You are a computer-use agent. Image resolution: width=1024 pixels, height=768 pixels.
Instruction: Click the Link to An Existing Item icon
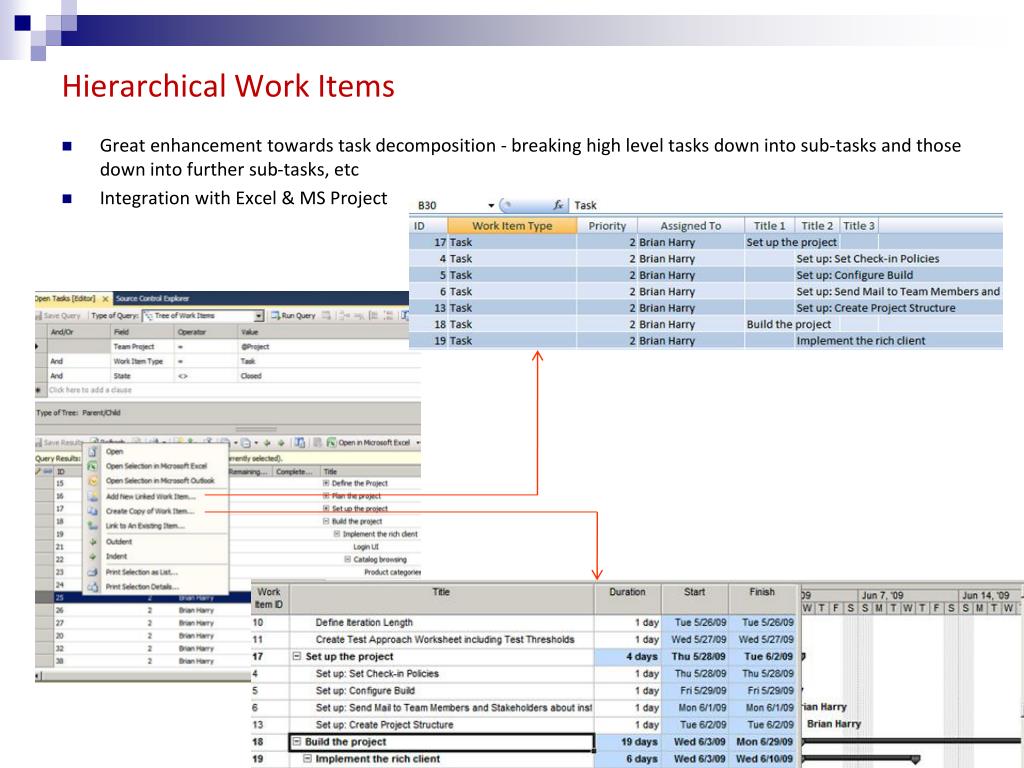pos(93,526)
